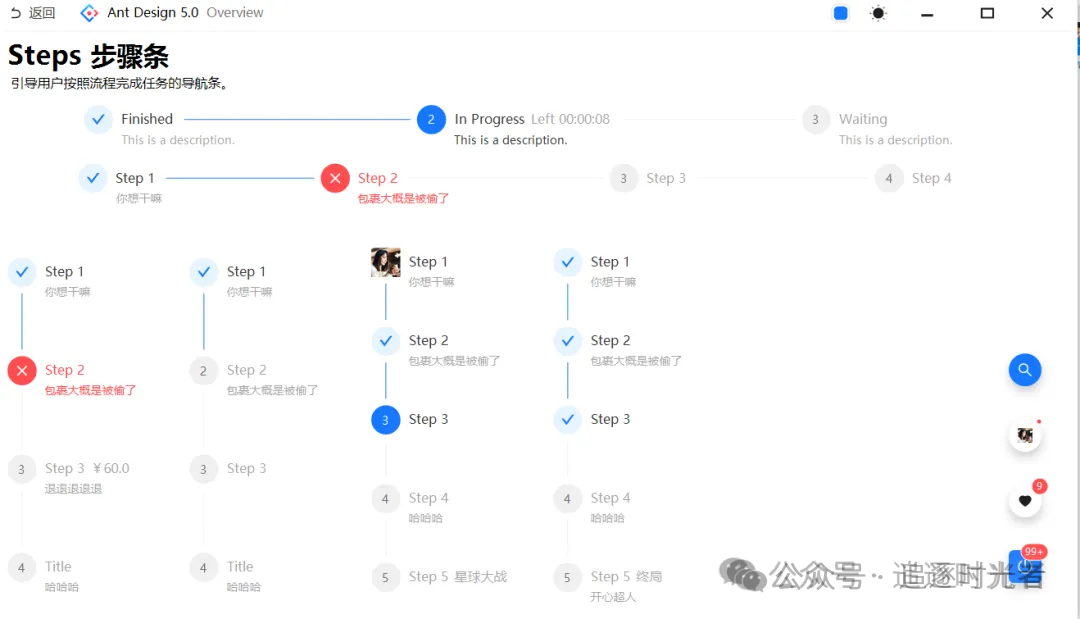
Task: Click the number 4 circle directly above Step 5 星球大战
Action: [386, 499]
